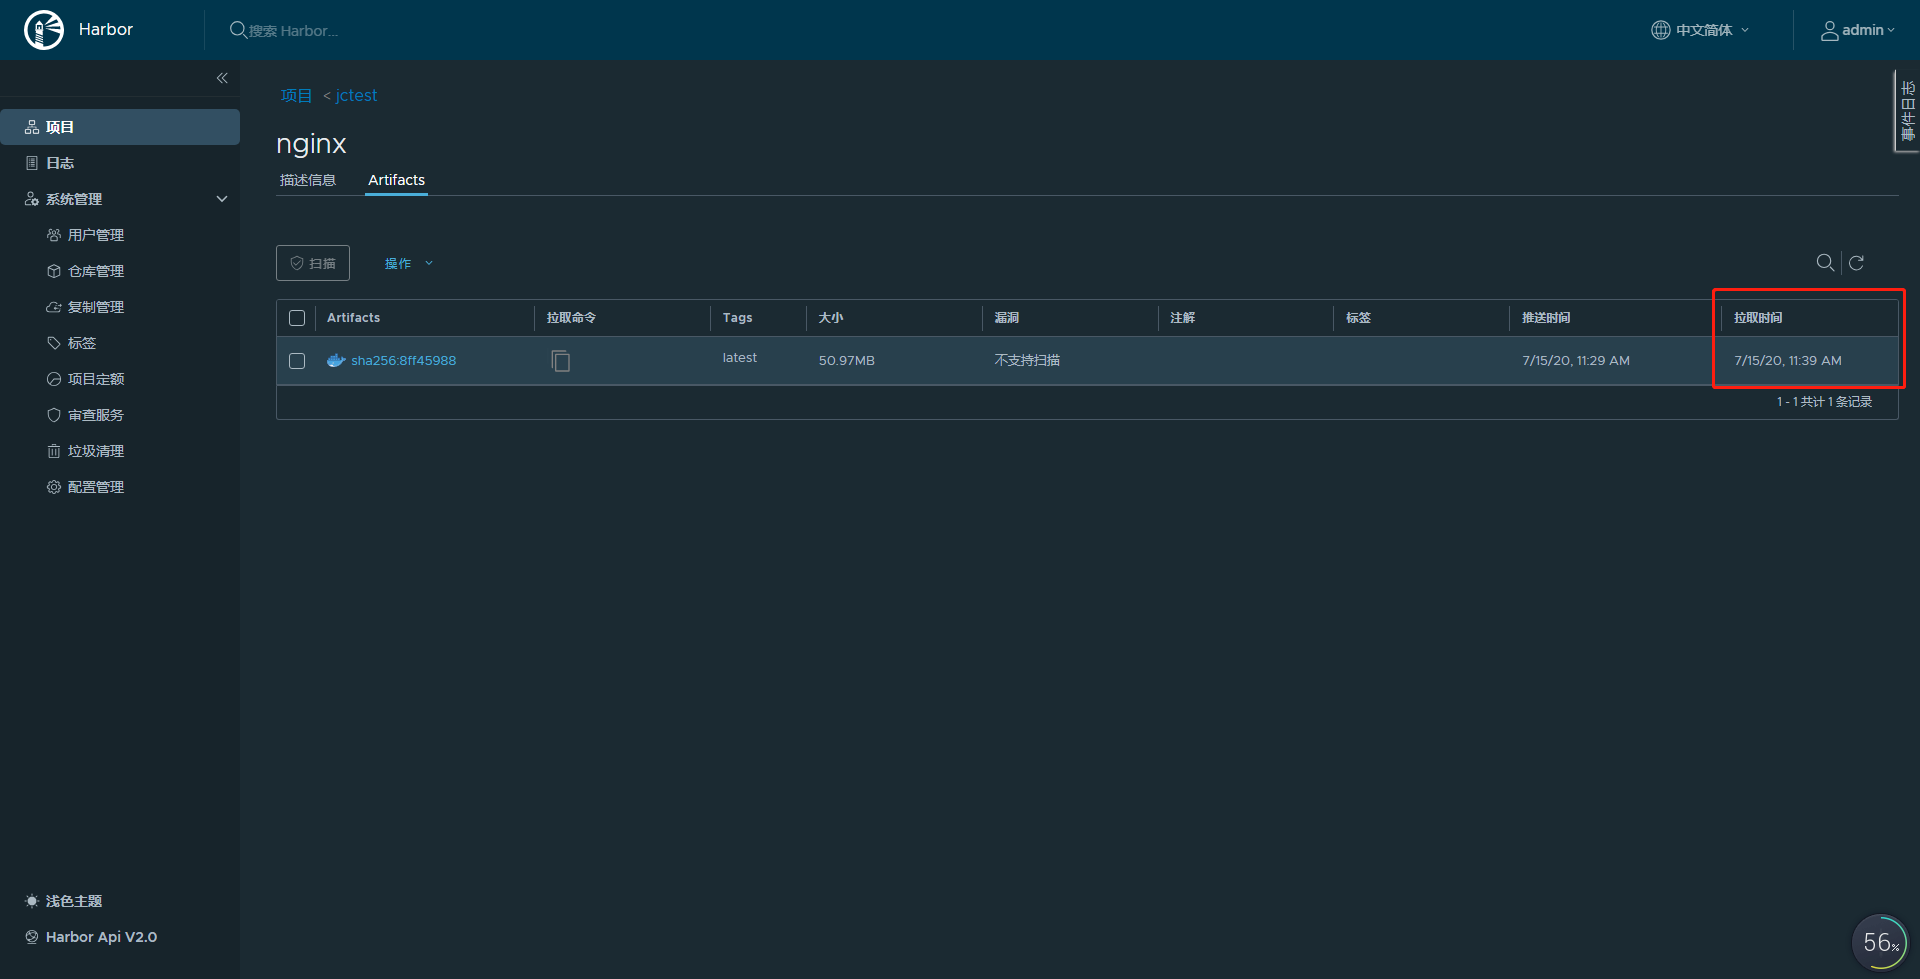The width and height of the screenshot is (1920, 979).
Task: Sort by 拉取时间 column header
Action: tap(1759, 318)
